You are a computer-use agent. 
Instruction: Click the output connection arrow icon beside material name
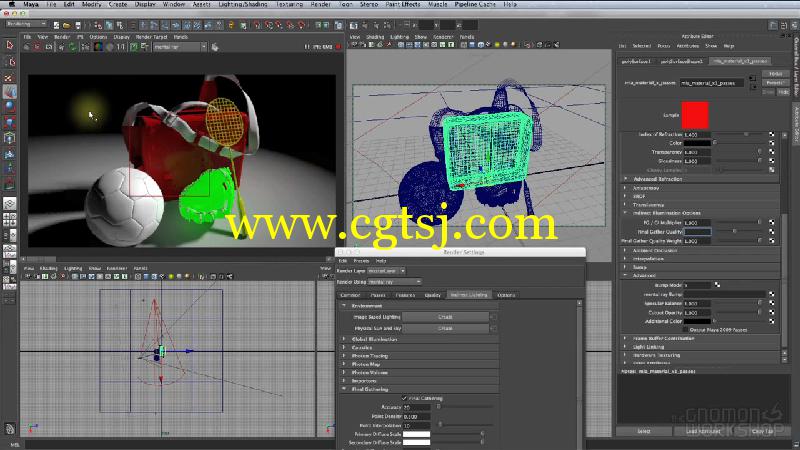coord(753,87)
